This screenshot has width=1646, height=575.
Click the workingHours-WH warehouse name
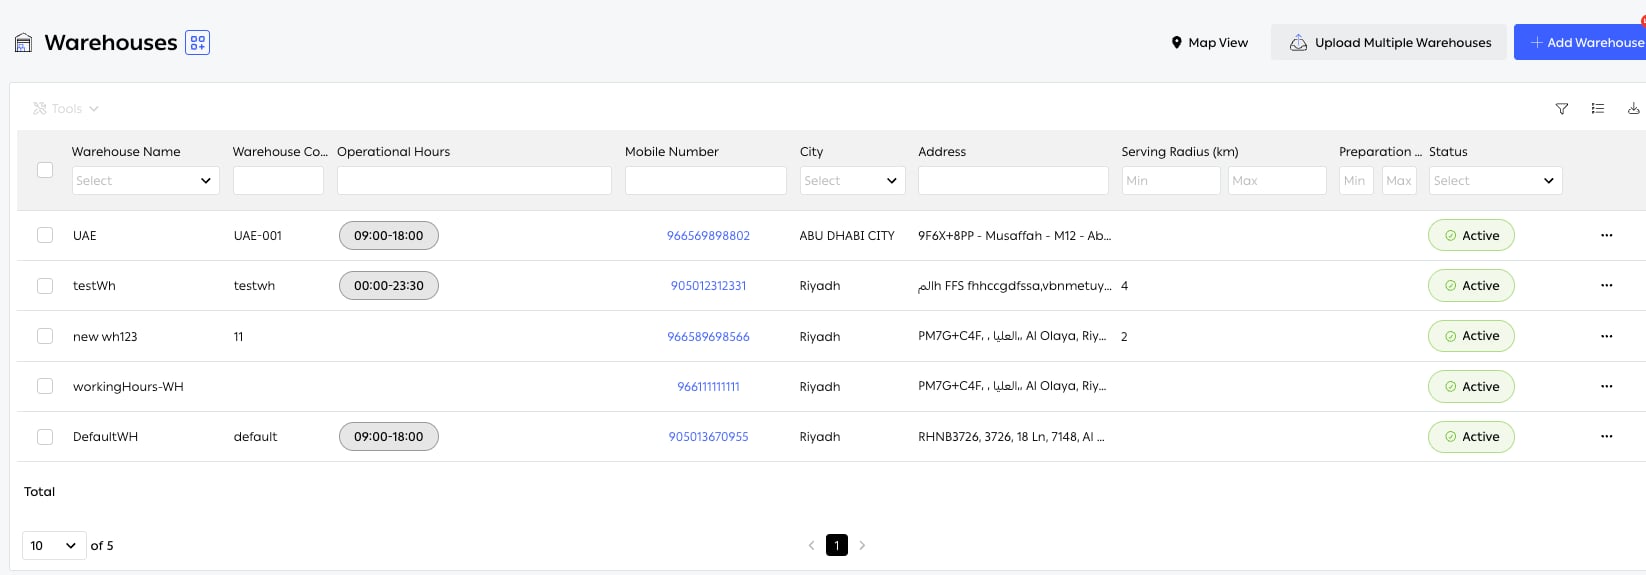tap(128, 387)
